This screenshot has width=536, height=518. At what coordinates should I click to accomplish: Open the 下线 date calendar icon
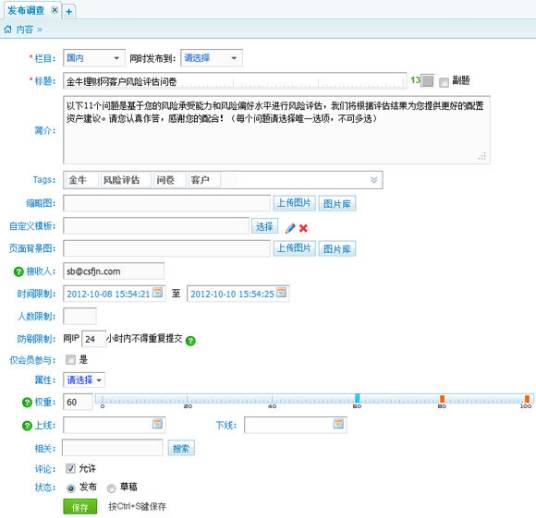pos(338,424)
